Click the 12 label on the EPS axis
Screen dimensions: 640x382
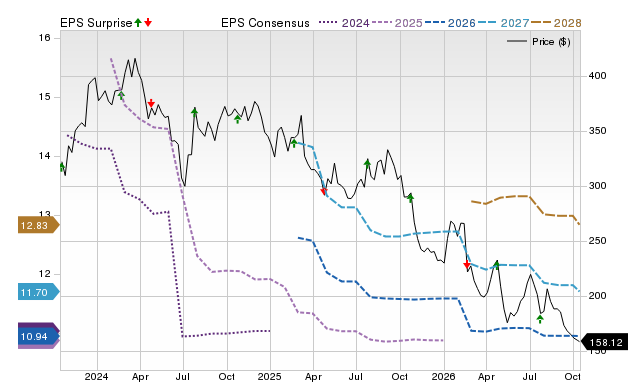[x=44, y=274]
